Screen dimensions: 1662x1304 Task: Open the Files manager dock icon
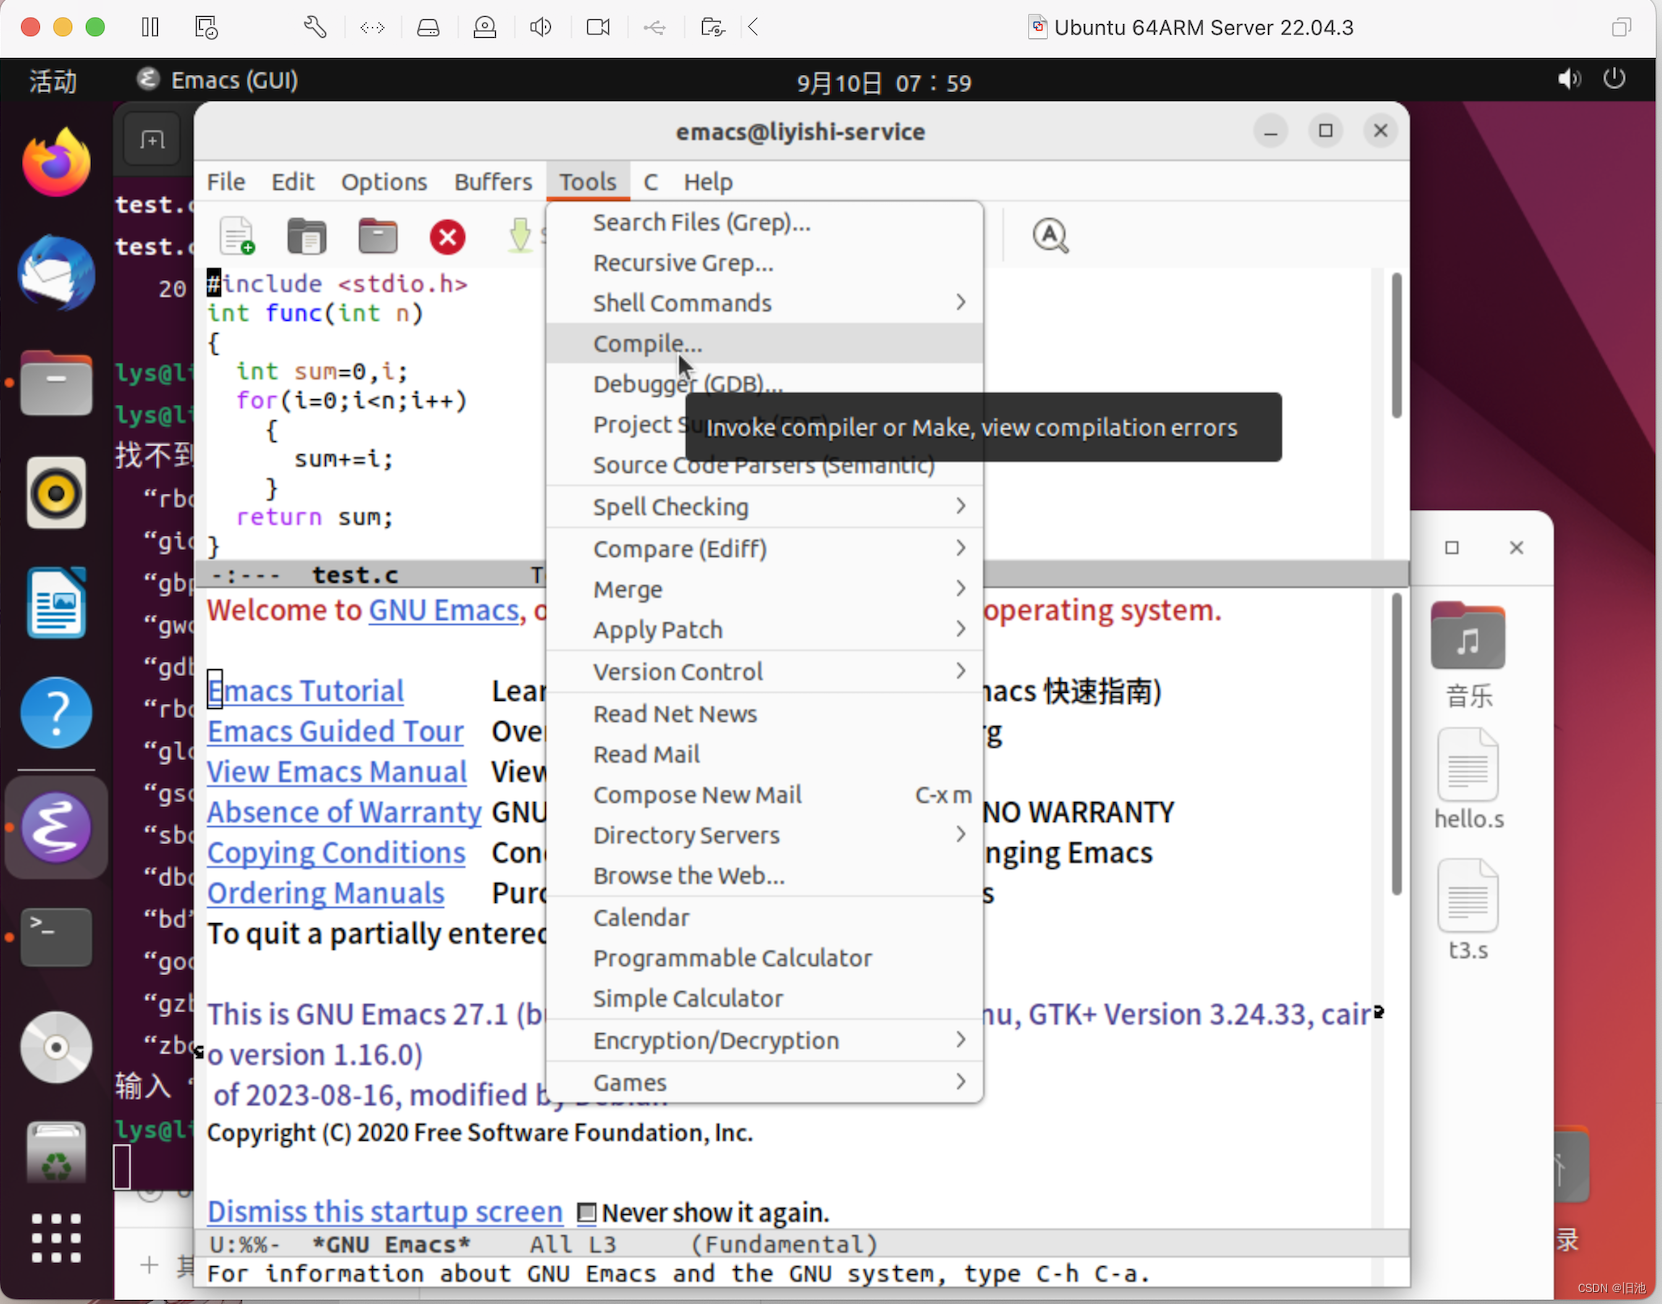[x=56, y=383]
